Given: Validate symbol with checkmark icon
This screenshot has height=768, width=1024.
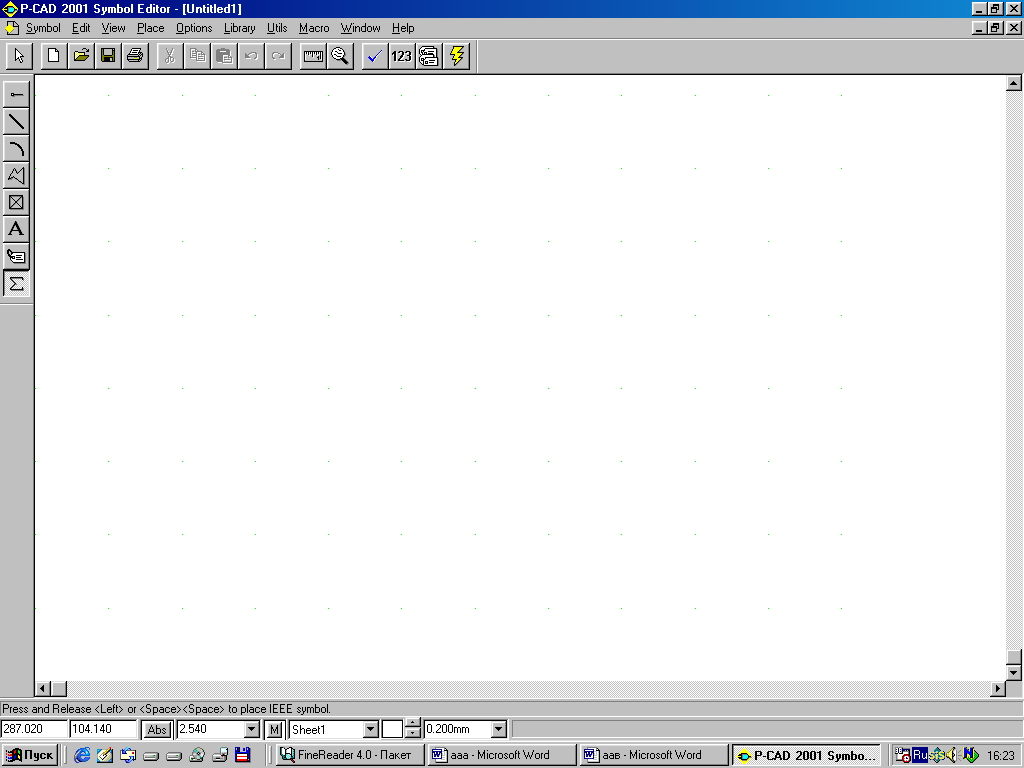Looking at the screenshot, I should pos(375,56).
